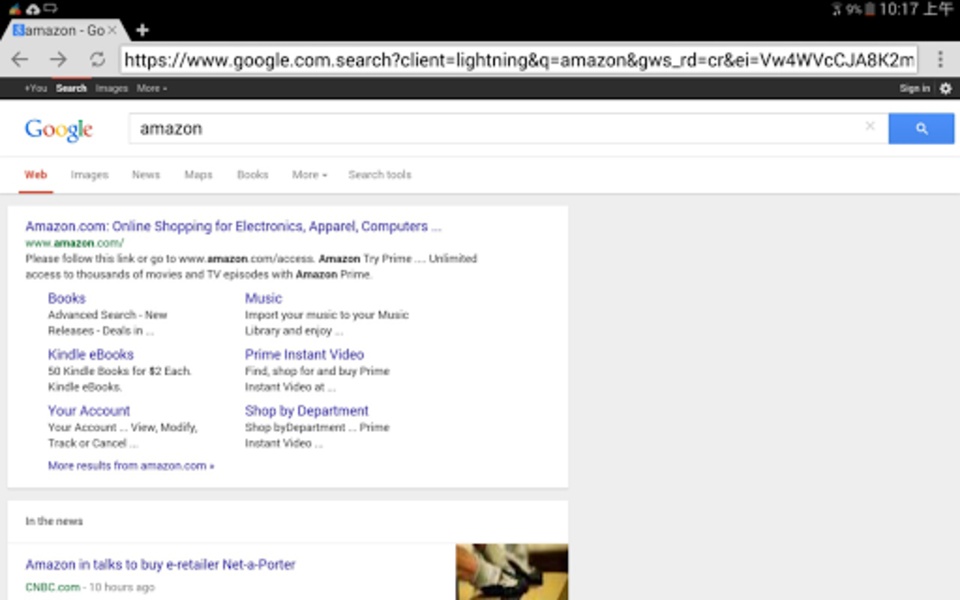960x600 pixels.
Task: Go back with the browser back arrow
Action: point(20,59)
